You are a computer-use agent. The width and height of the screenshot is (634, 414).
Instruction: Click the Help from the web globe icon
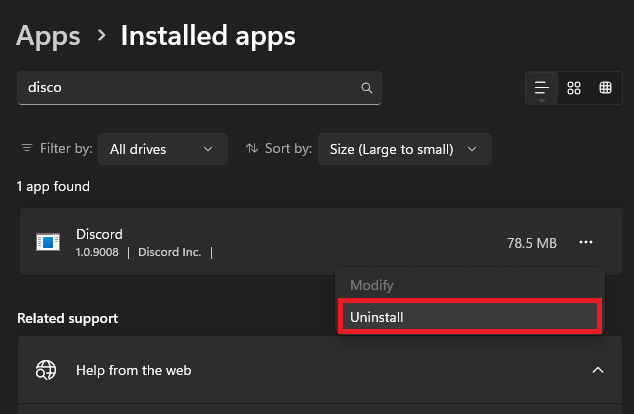pyautogui.click(x=46, y=370)
